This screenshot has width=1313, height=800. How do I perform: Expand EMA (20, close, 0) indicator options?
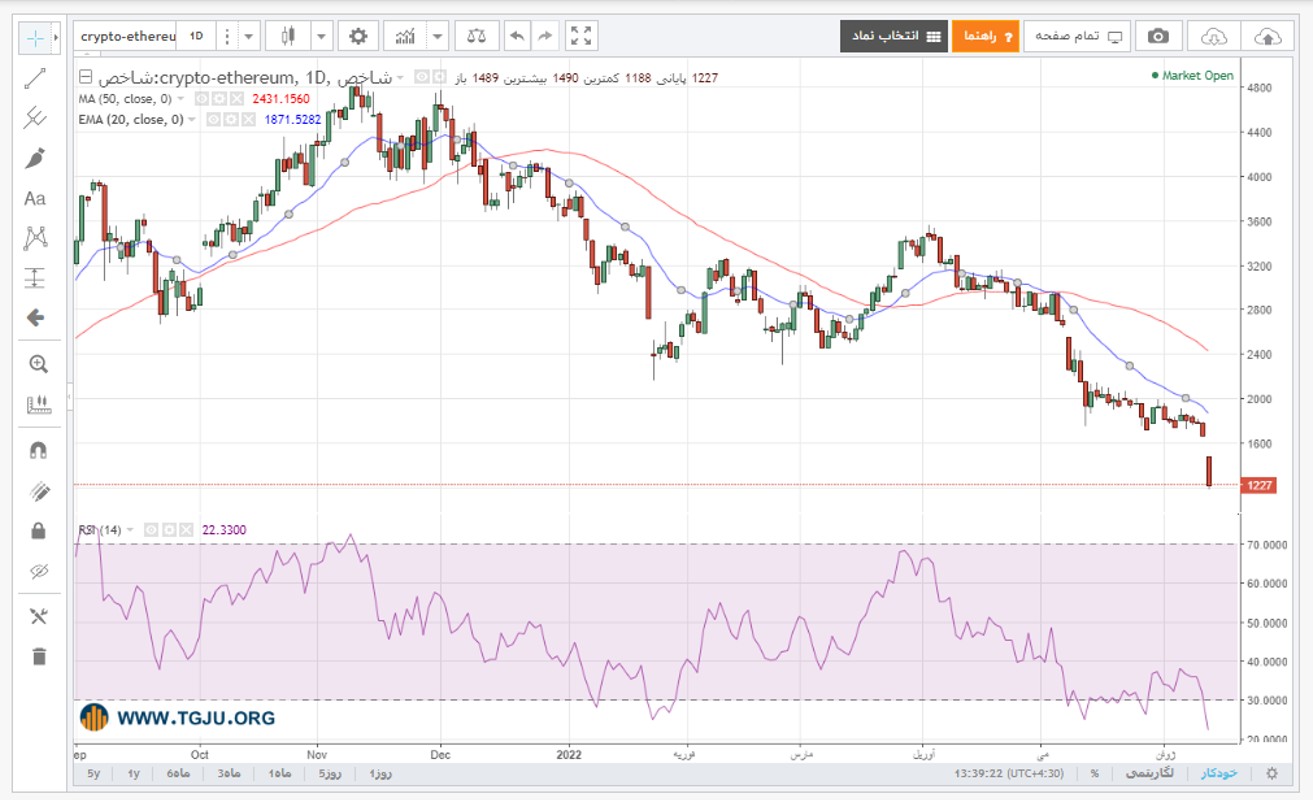coord(192,120)
